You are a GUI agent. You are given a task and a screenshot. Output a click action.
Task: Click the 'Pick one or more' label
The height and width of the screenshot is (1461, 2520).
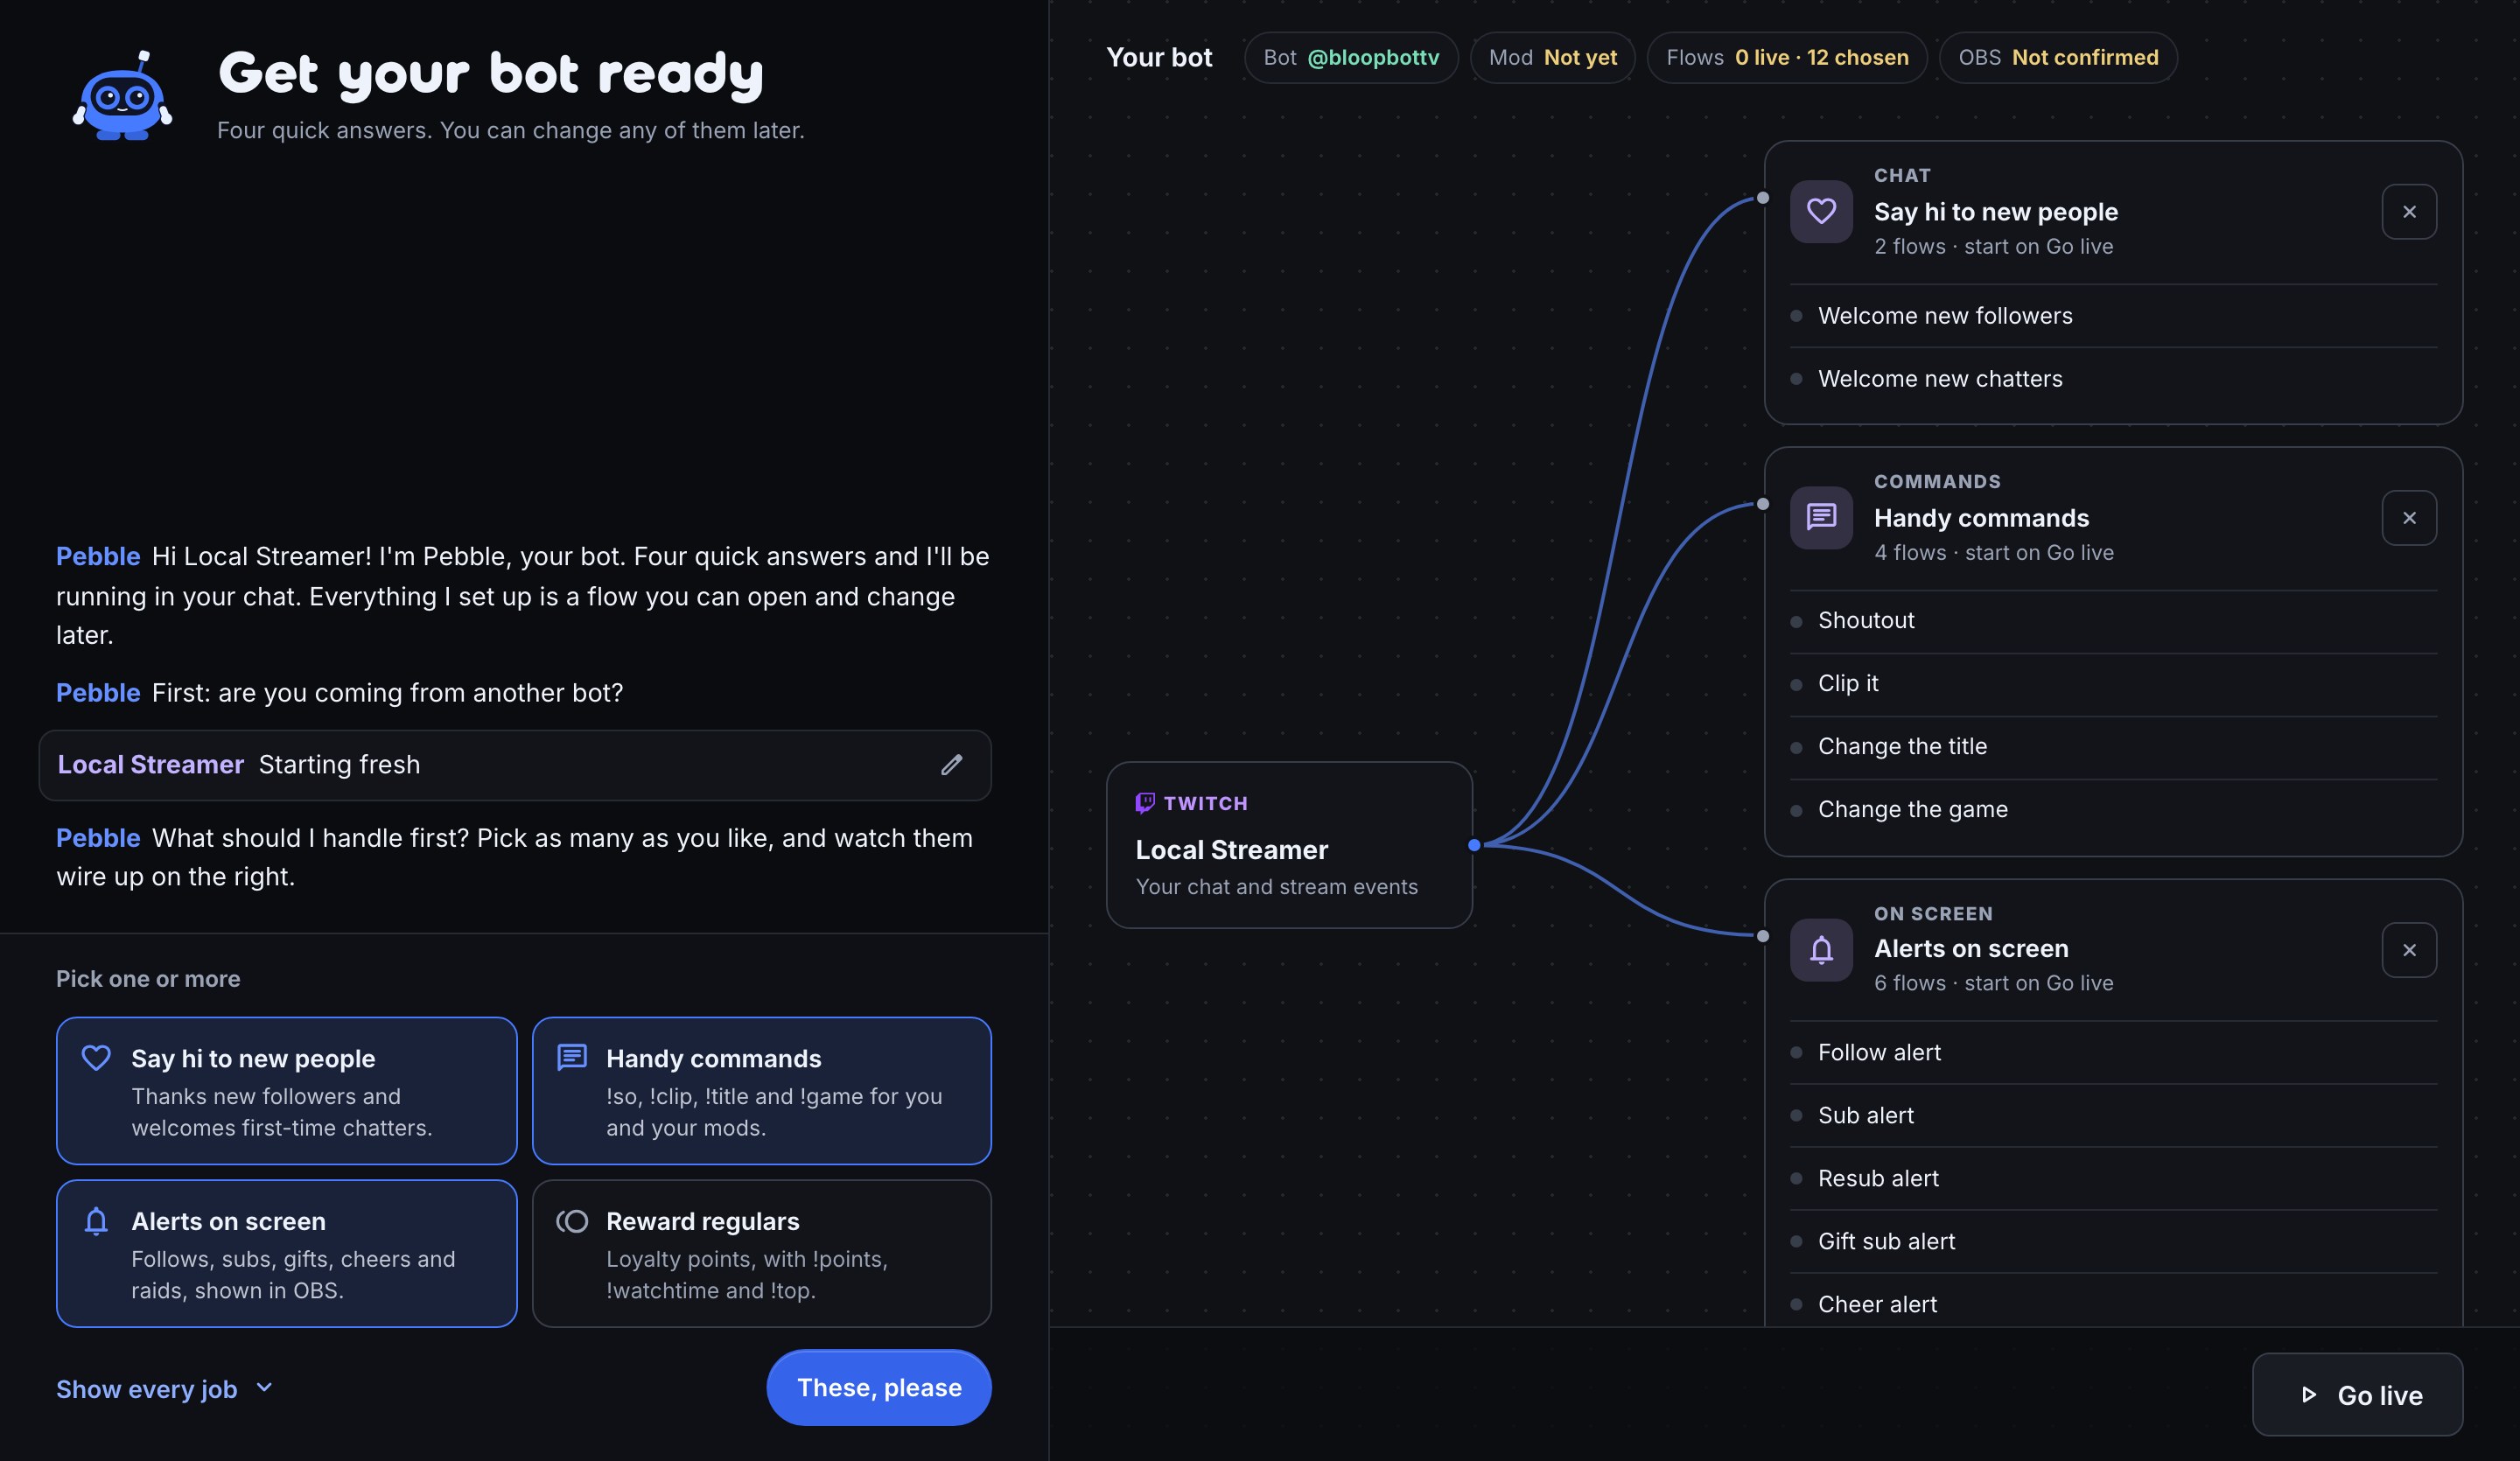pos(148,980)
